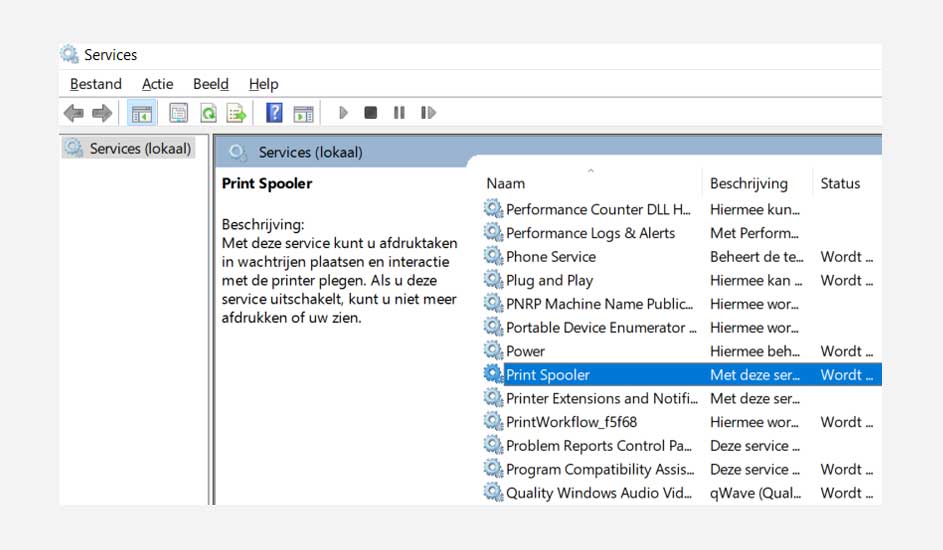Open Properties via the toolbar icon
The width and height of the screenshot is (943, 550).
pyautogui.click(x=179, y=113)
